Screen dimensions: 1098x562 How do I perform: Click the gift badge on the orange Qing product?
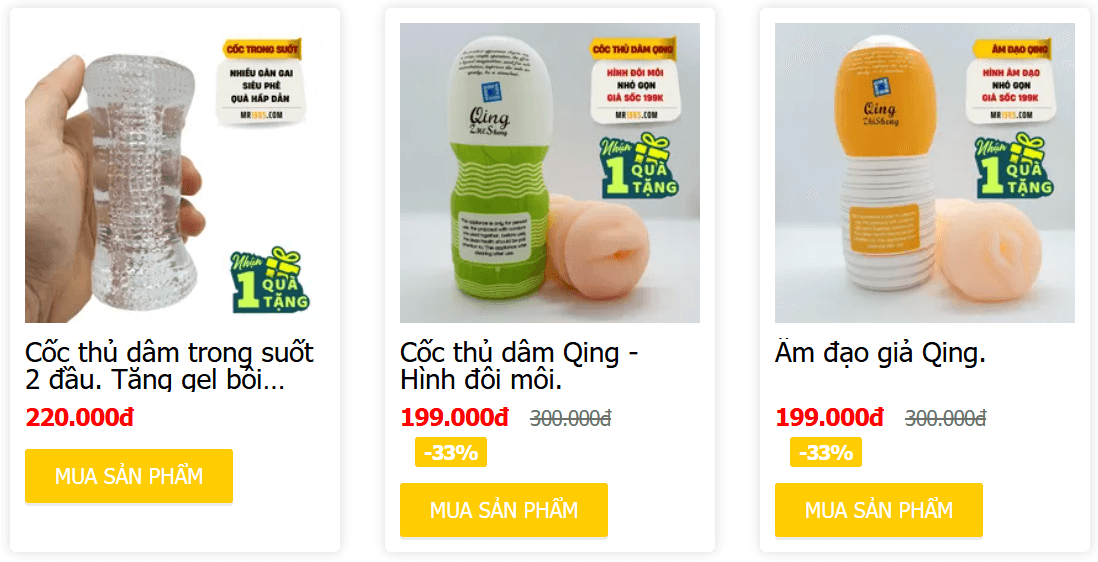pos(1015,166)
